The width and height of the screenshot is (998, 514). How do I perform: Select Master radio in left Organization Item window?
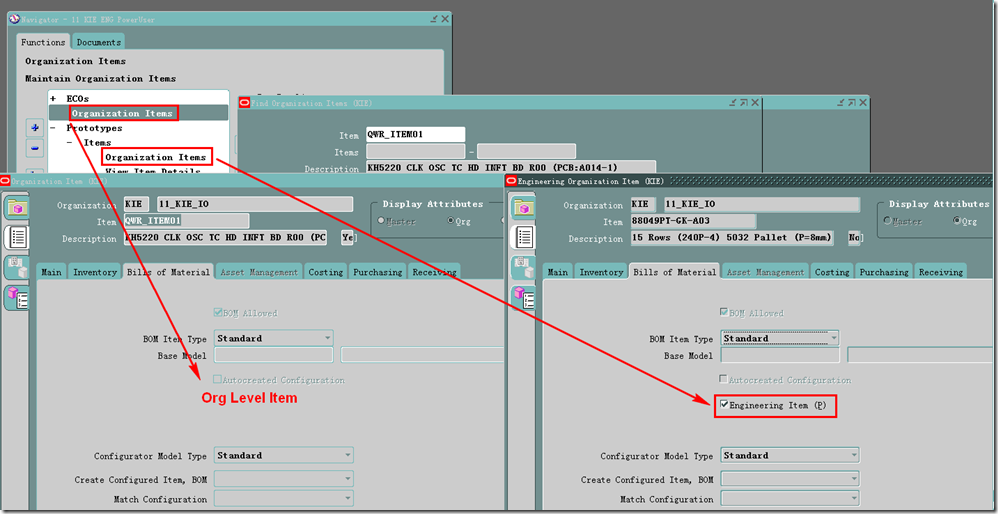pos(381,221)
